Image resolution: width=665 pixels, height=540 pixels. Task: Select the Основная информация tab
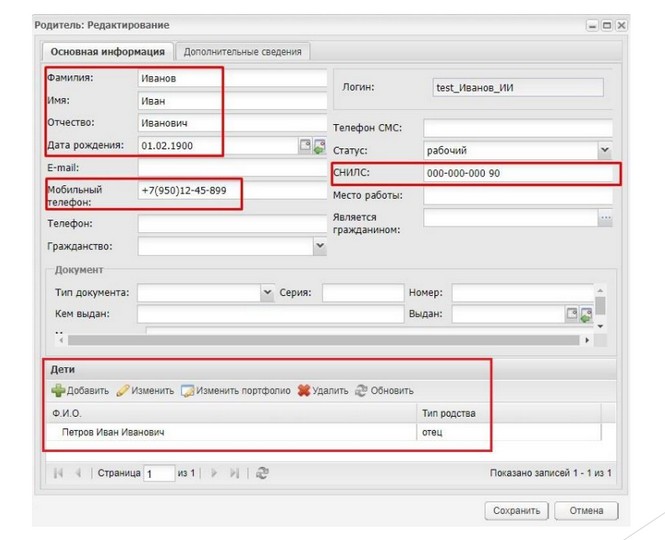pos(108,52)
